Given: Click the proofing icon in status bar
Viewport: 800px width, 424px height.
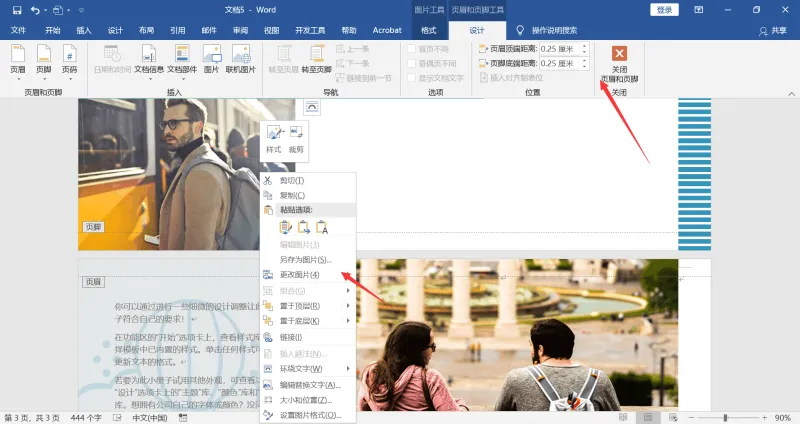Looking at the screenshot, I should (x=117, y=417).
